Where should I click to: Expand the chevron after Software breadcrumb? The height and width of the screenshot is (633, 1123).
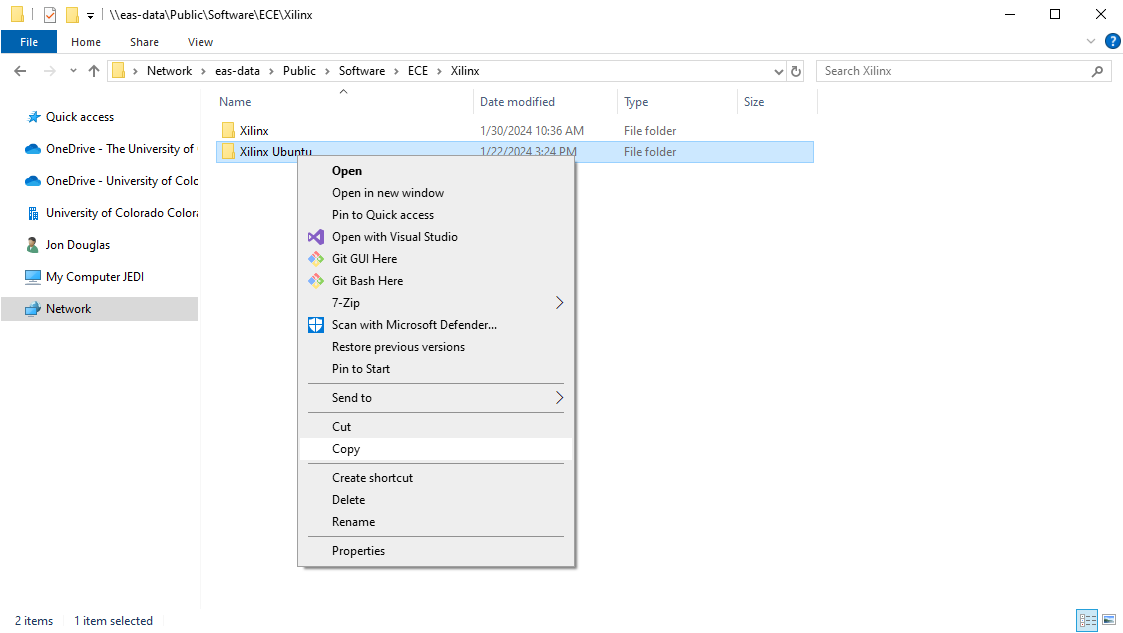[x=397, y=71]
